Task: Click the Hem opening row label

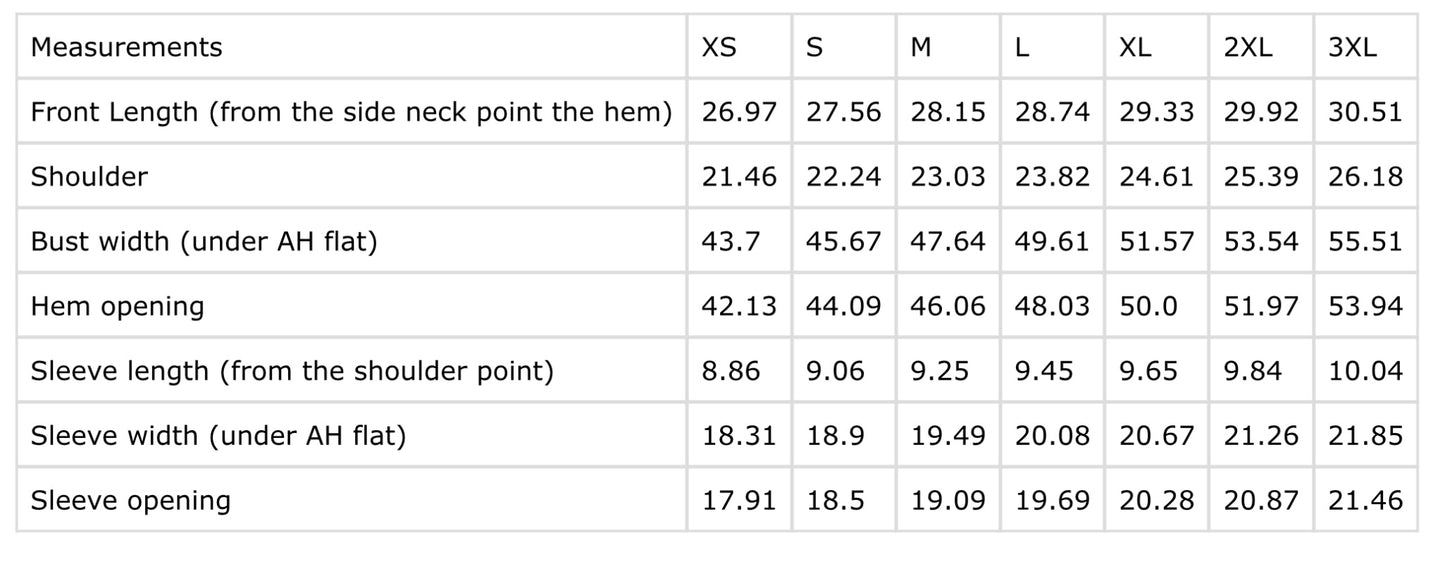Action: click(117, 306)
